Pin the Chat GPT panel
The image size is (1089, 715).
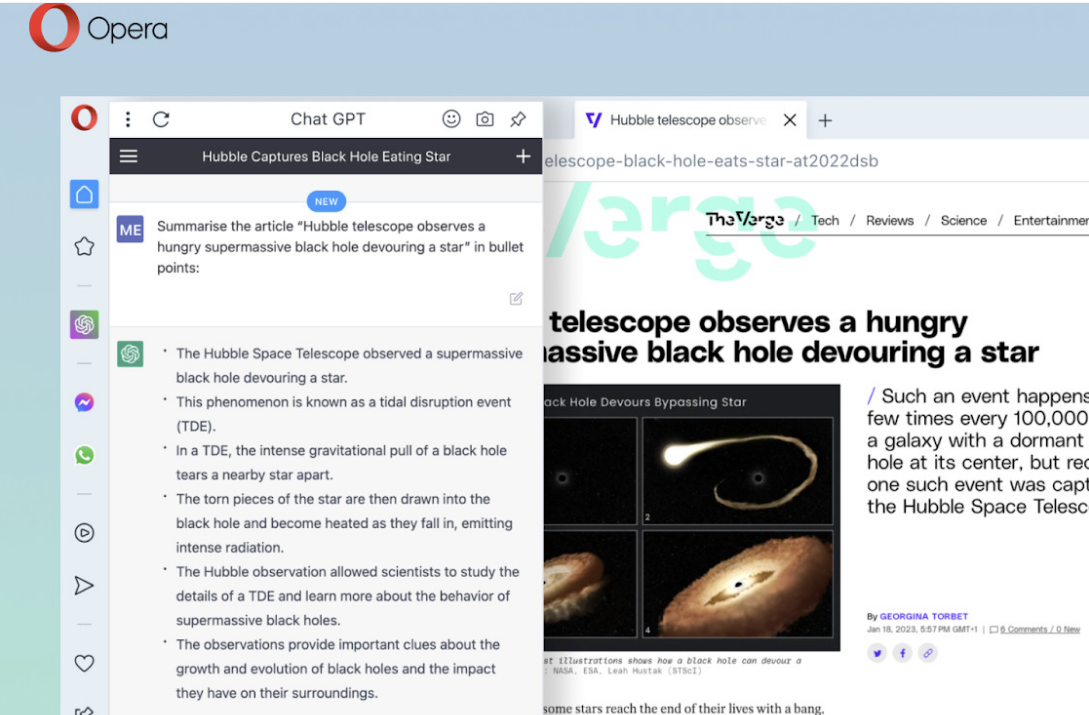[x=517, y=119]
